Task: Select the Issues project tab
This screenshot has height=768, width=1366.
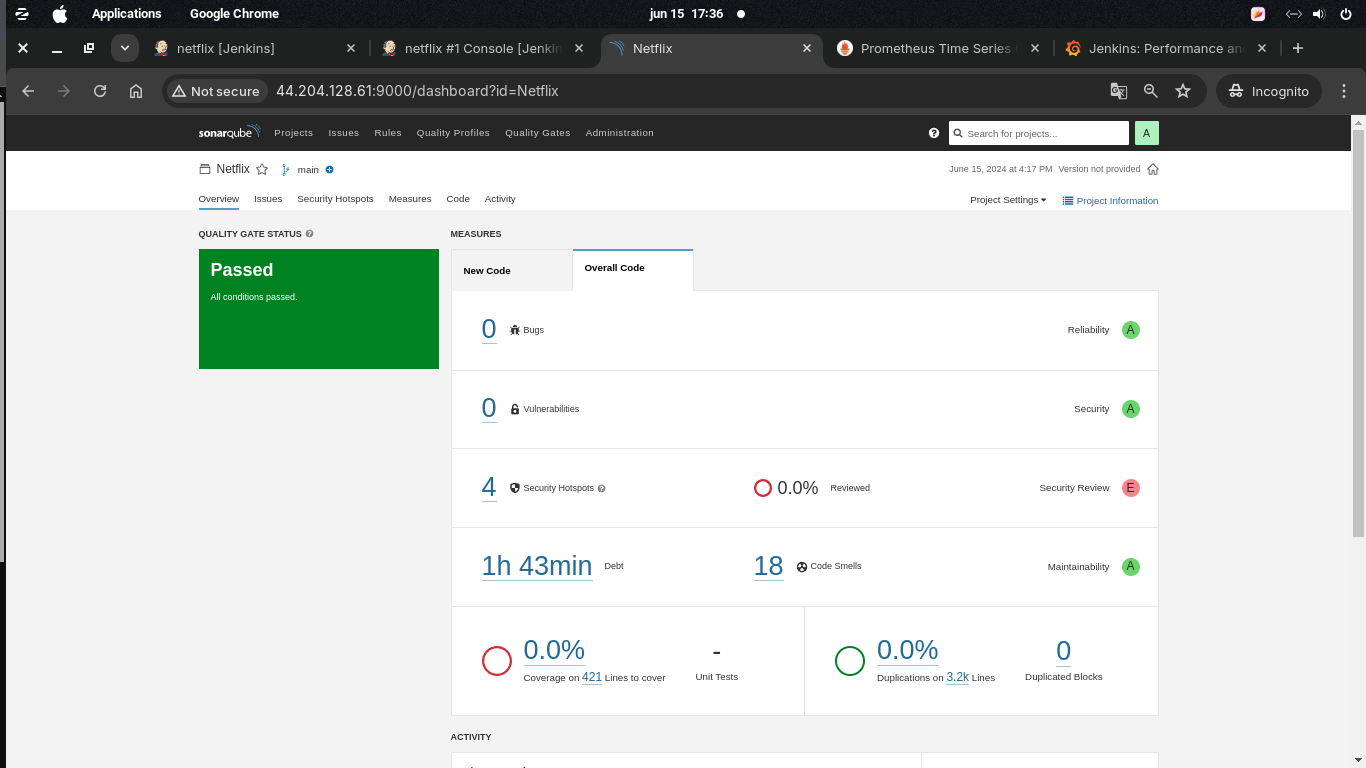Action: pos(268,199)
